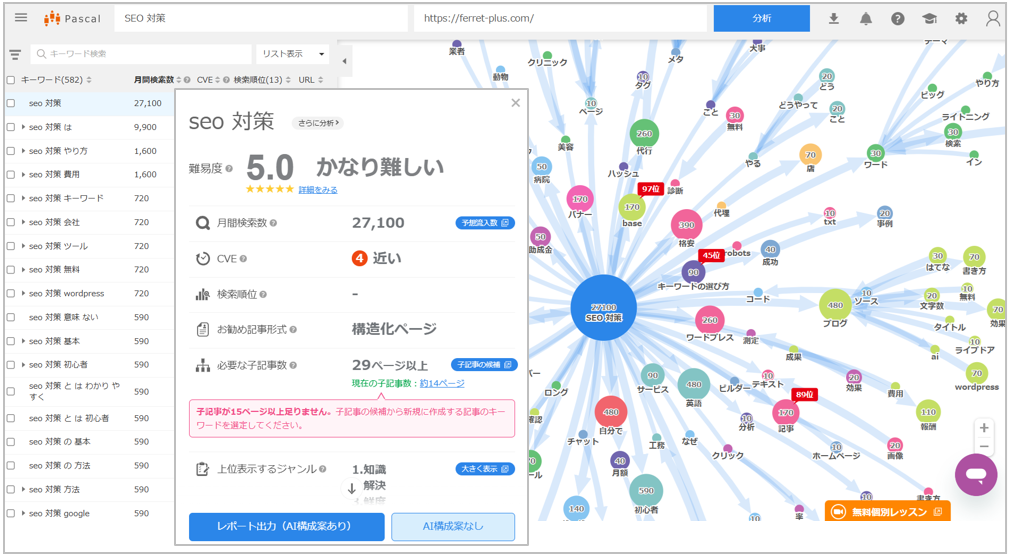Click the download icon in header
The width and height of the screenshot is (1009, 557).
[834, 19]
